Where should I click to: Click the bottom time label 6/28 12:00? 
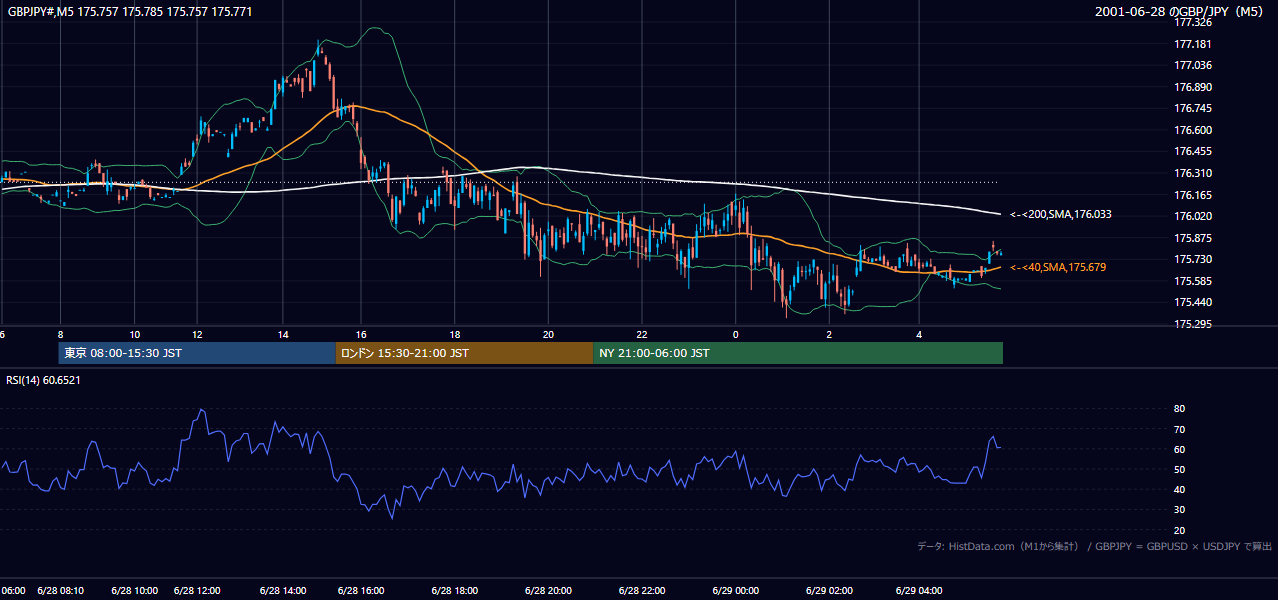click(197, 590)
